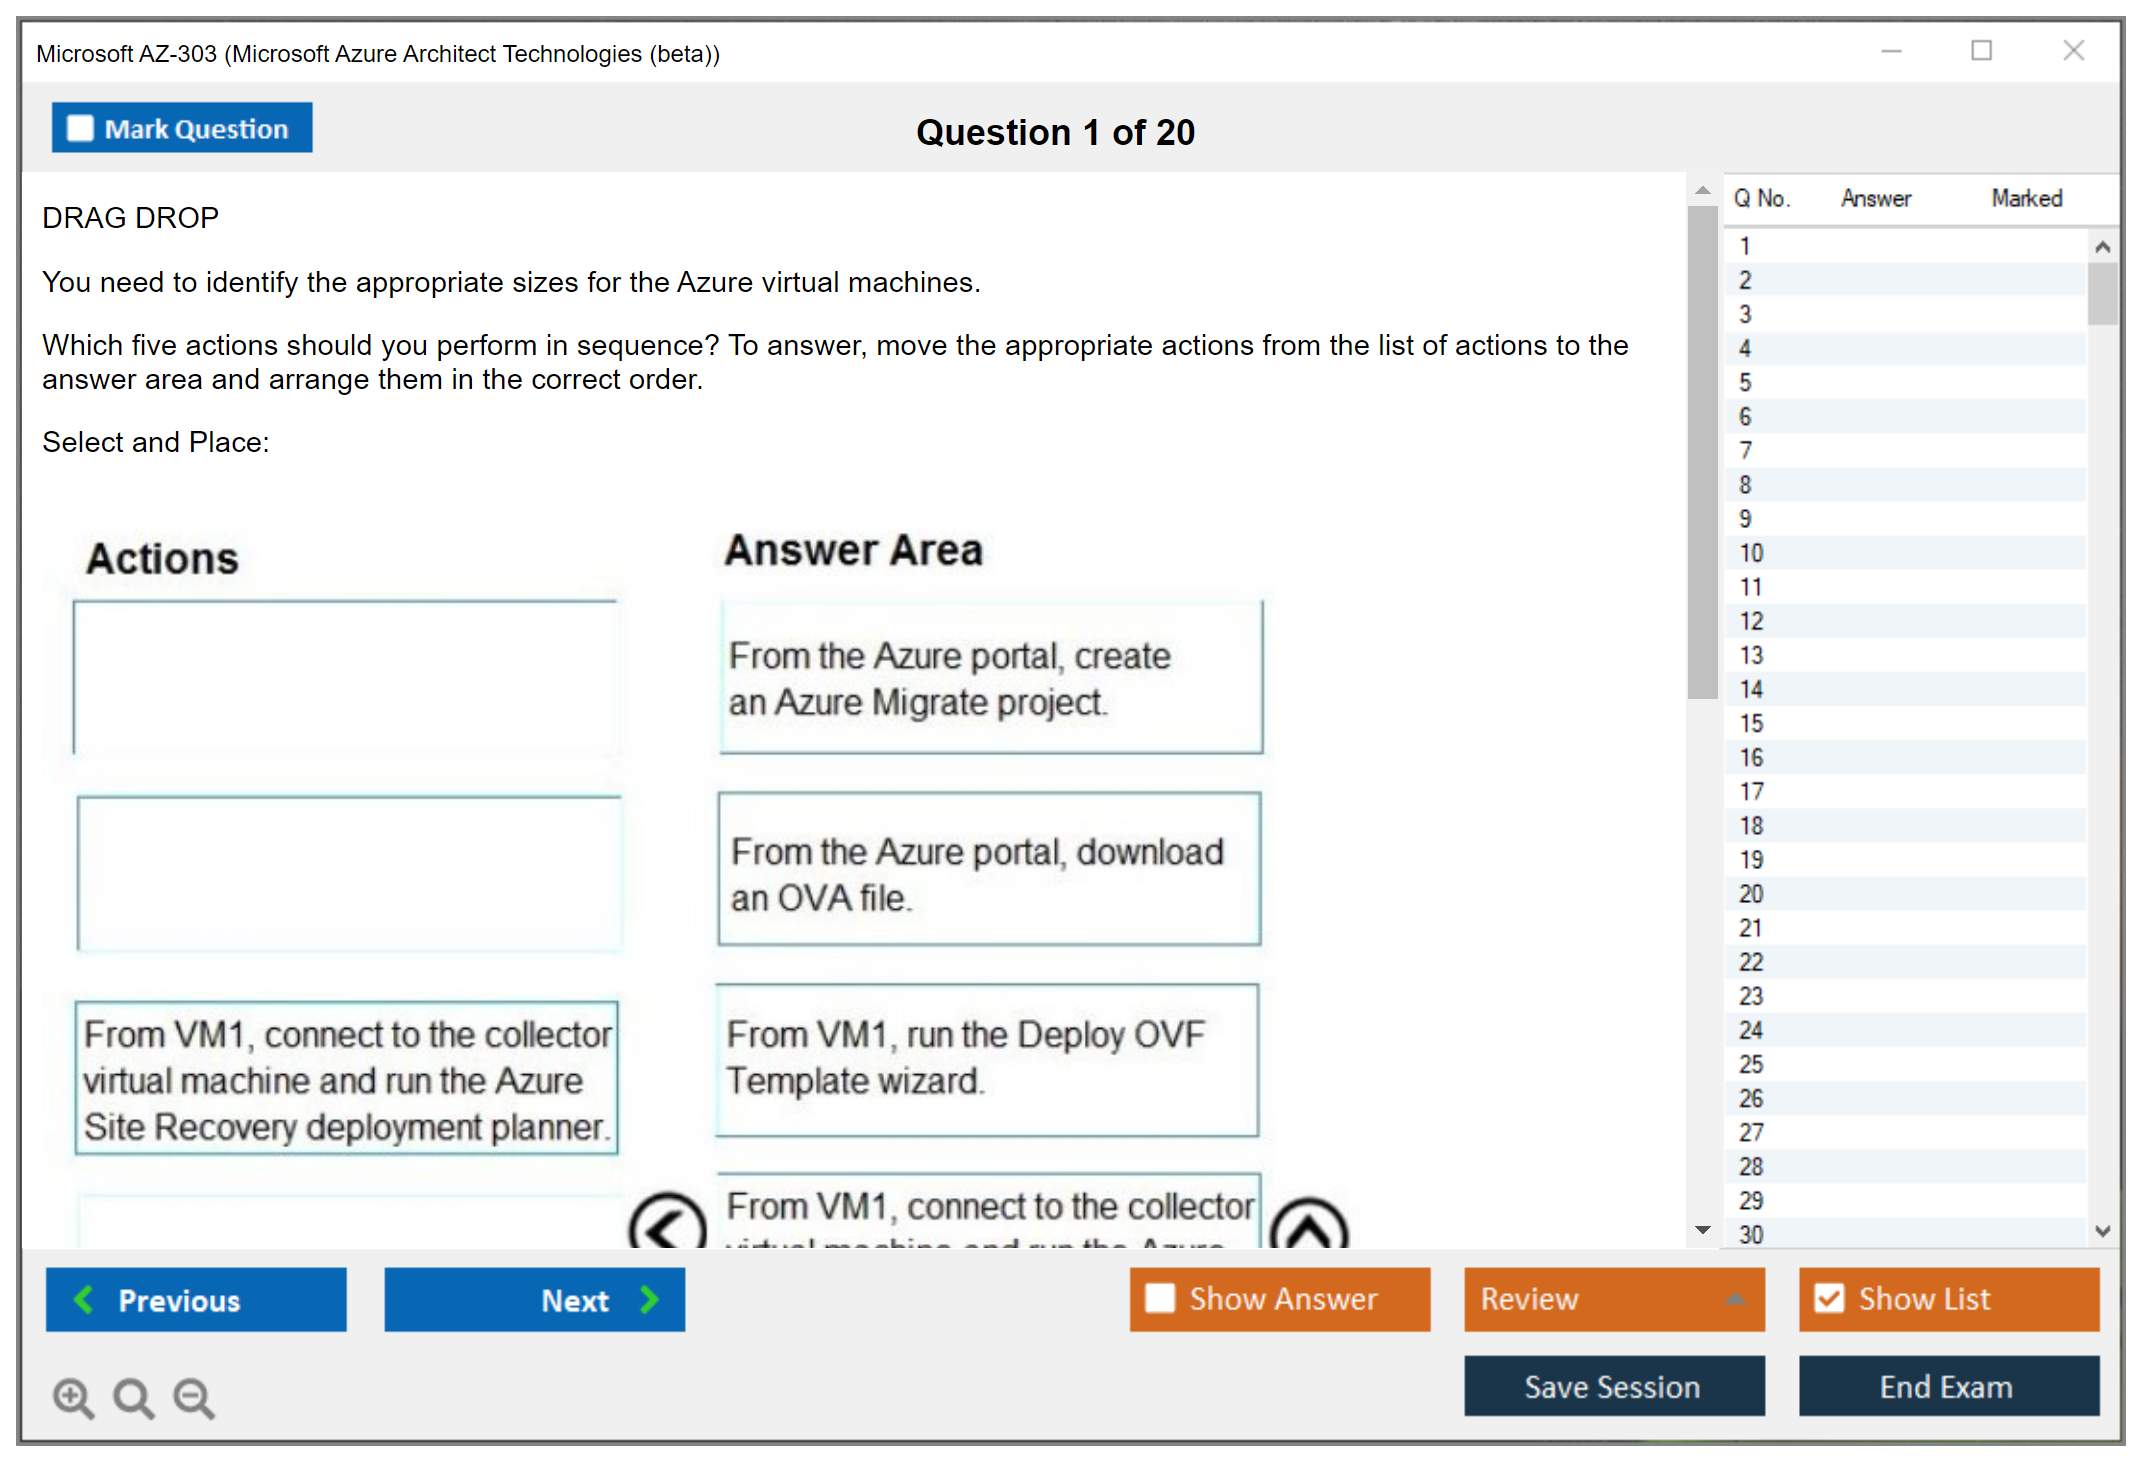Image resolution: width=2150 pixels, height=1470 pixels.
Task: Select the Azure Site Recovery planner action
Action: pyautogui.click(x=346, y=1079)
